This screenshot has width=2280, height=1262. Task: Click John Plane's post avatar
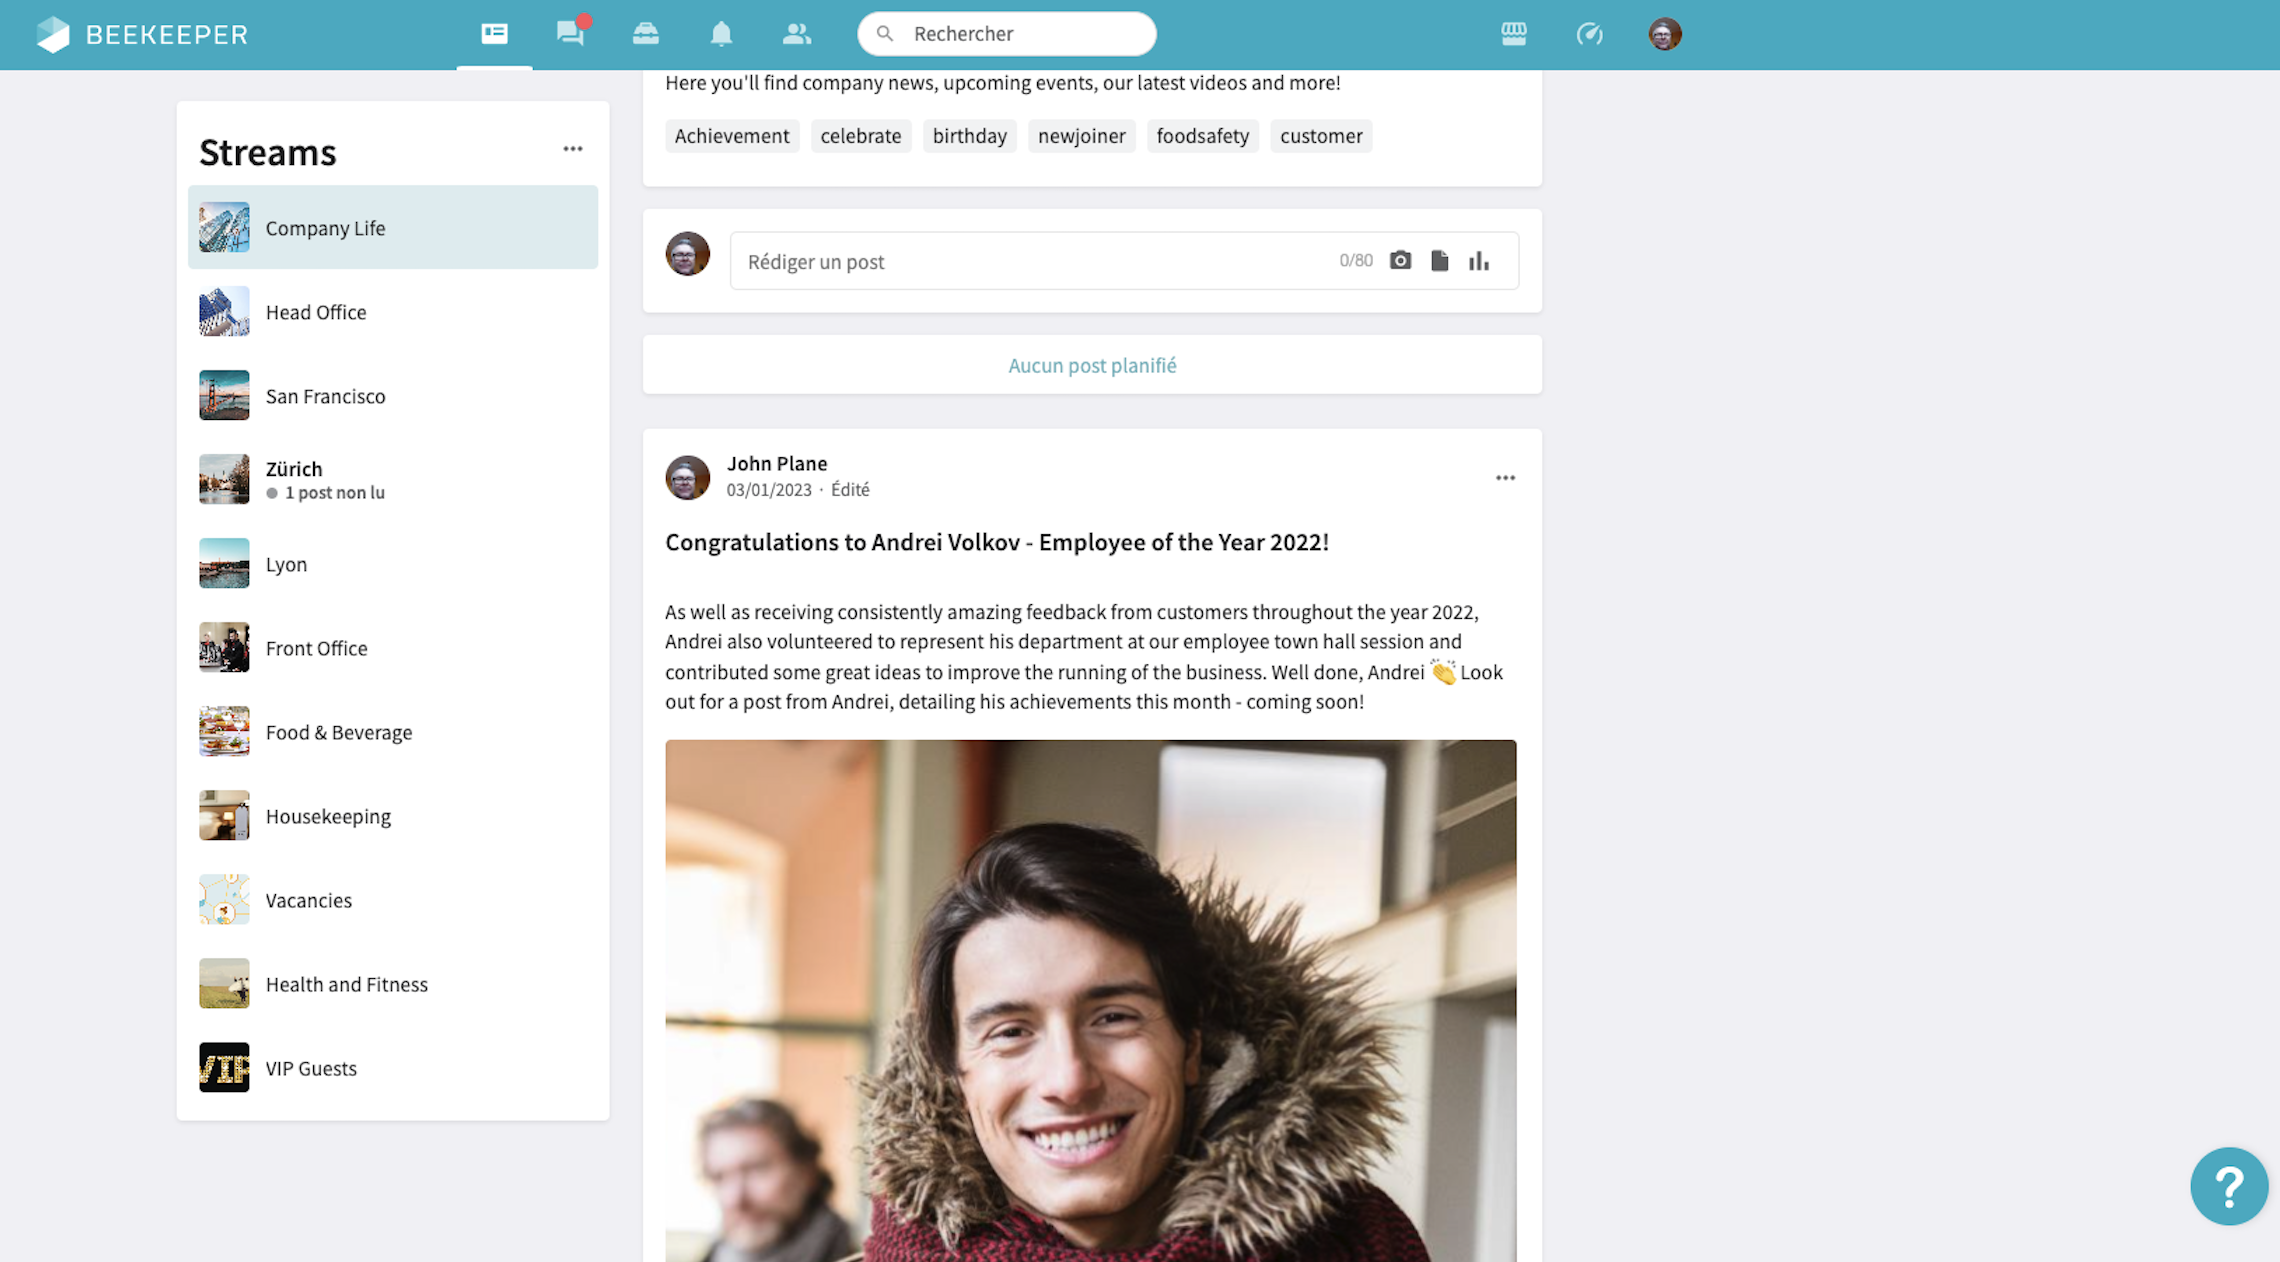point(688,477)
